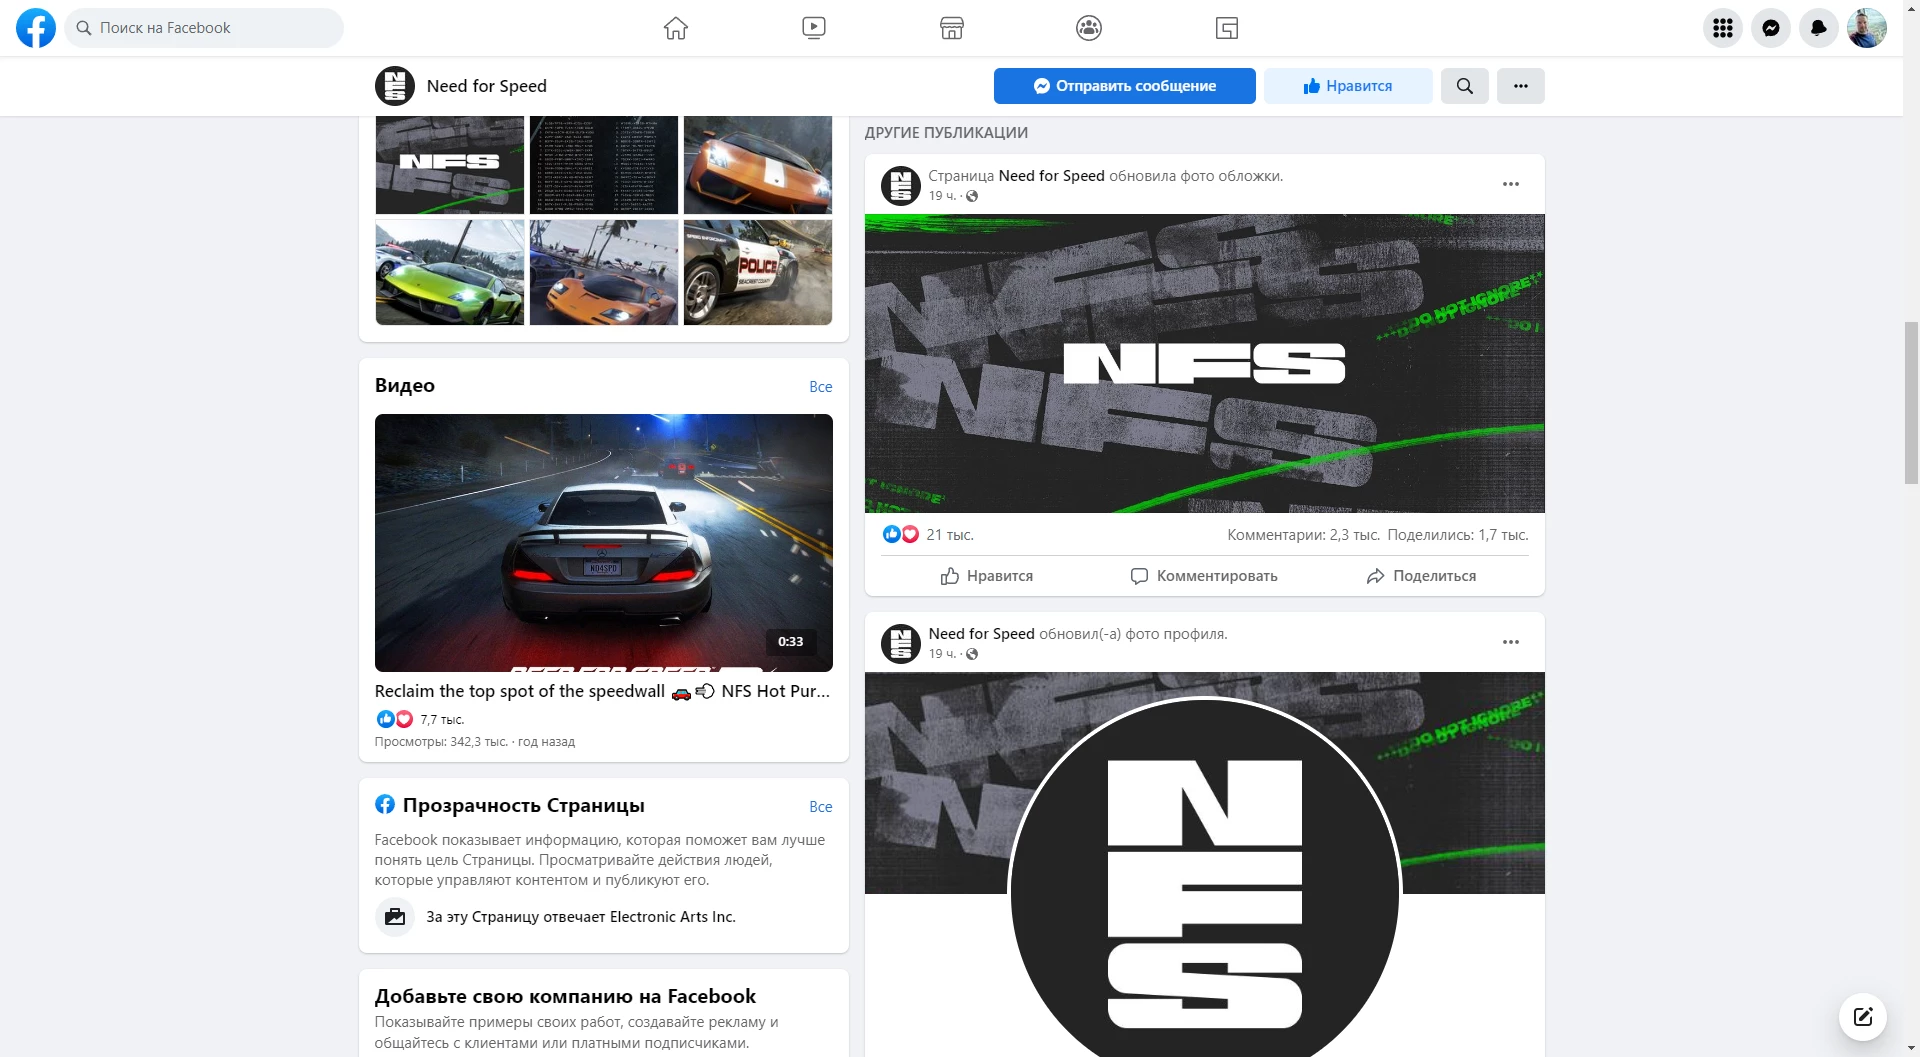The height and width of the screenshot is (1057, 1920).
Task: Click 'Все' link in the Видео section
Action: (820, 387)
